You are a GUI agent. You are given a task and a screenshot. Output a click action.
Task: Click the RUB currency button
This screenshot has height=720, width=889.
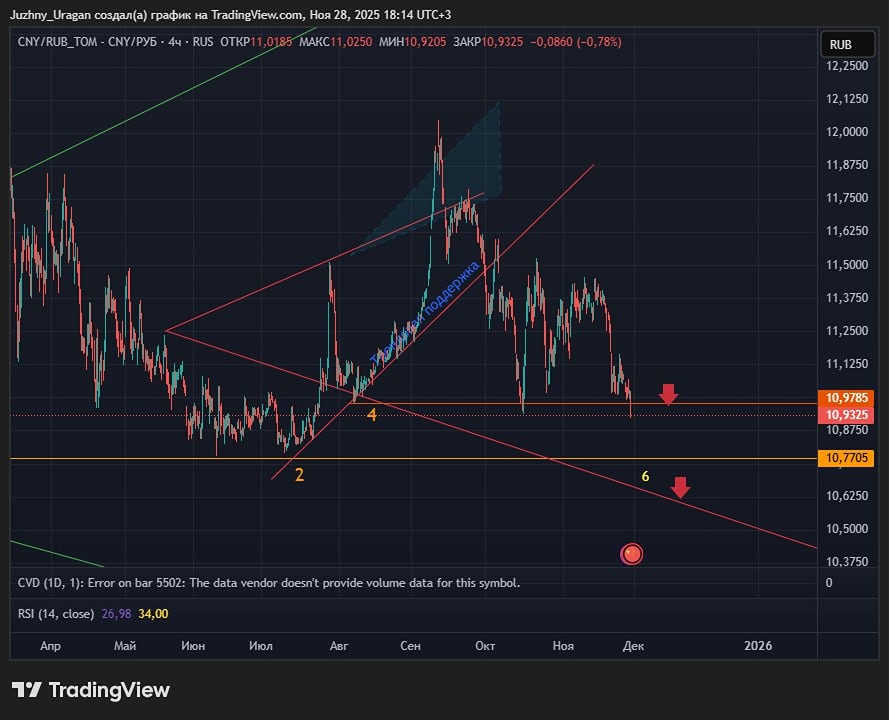click(847, 44)
